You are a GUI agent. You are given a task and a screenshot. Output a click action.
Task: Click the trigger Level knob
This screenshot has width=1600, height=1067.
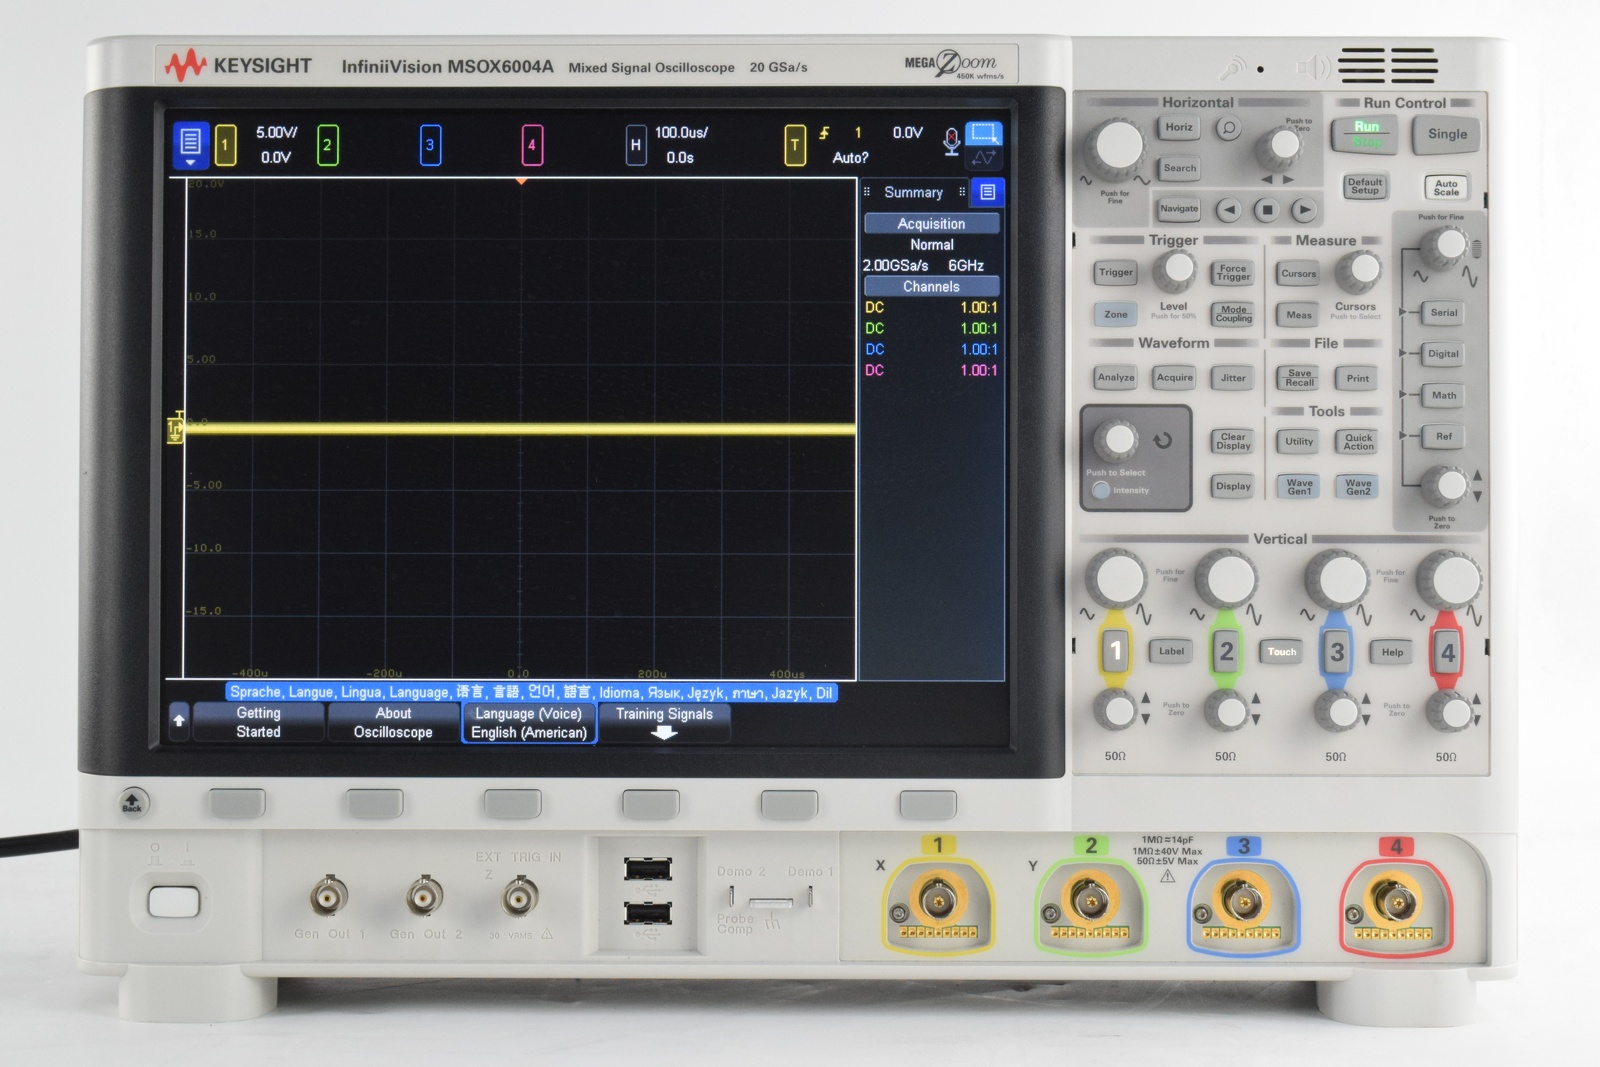coord(1178,268)
